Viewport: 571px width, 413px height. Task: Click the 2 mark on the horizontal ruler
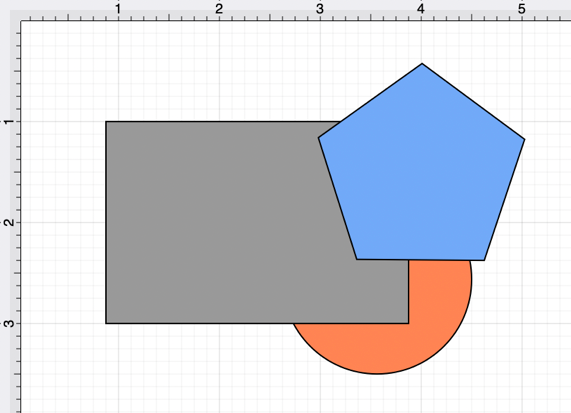point(218,9)
